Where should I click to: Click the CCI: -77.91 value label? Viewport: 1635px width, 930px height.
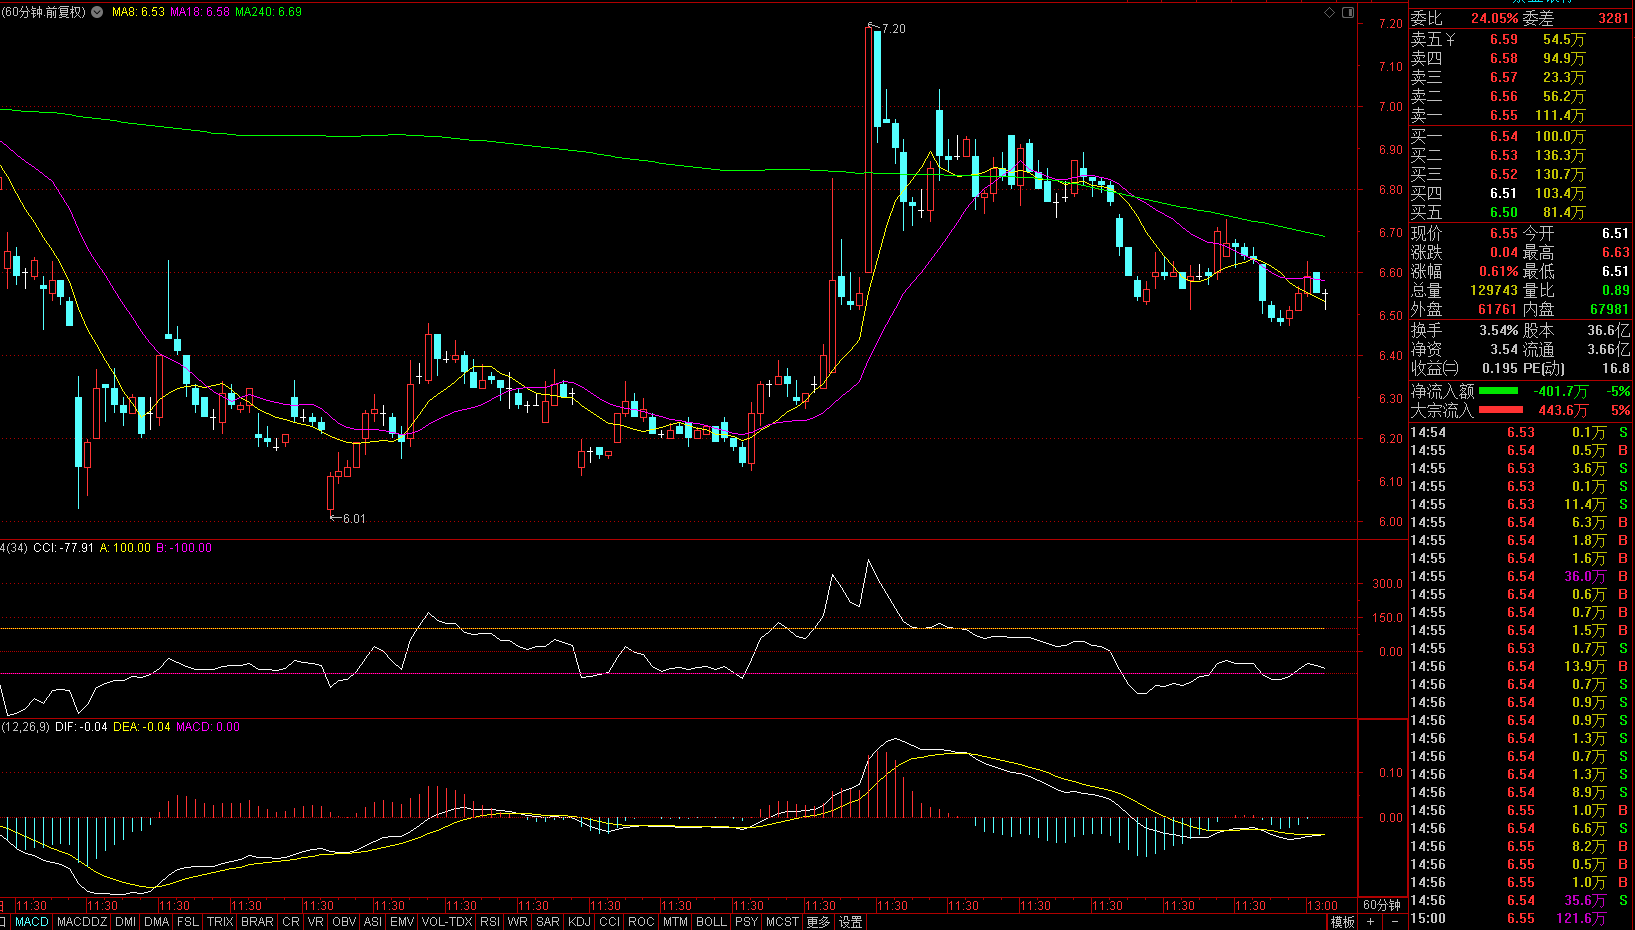[x=63, y=548]
